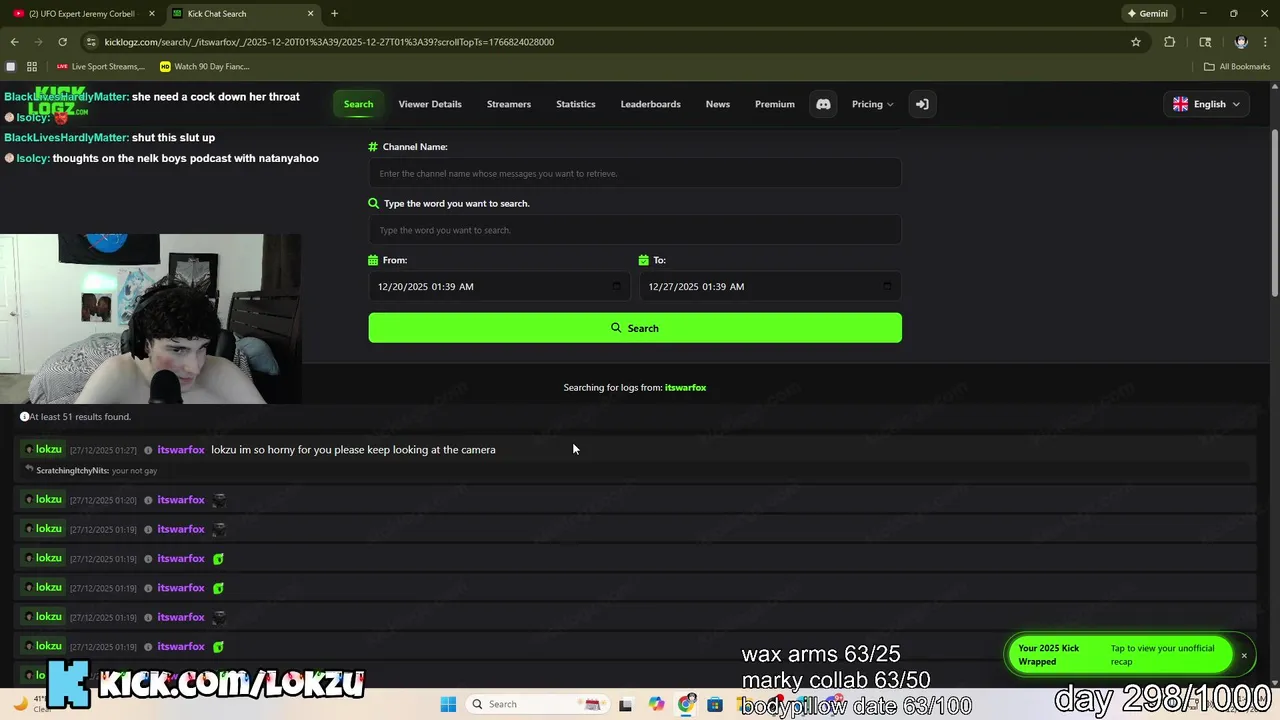The height and width of the screenshot is (720, 1280).
Task: Open Chrome from taskbar
Action: (x=686, y=704)
